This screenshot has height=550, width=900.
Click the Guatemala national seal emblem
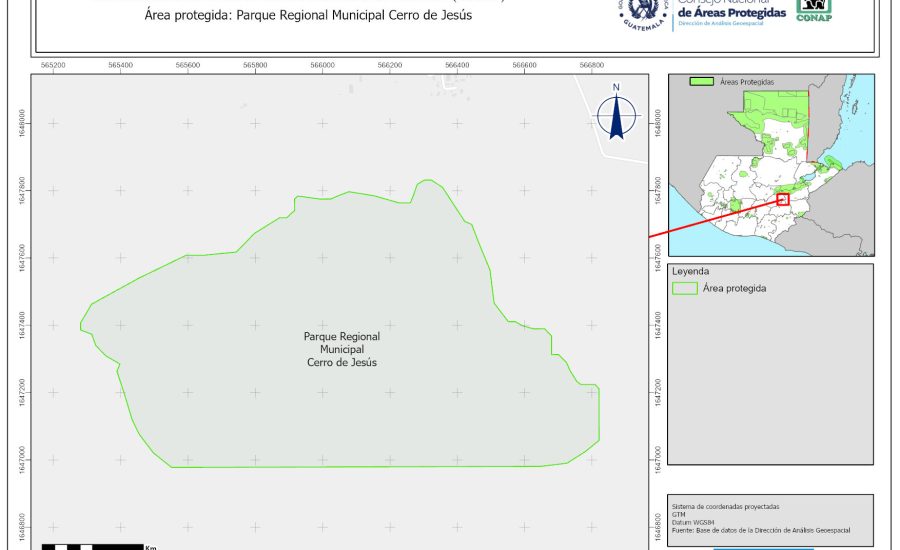coord(648,12)
